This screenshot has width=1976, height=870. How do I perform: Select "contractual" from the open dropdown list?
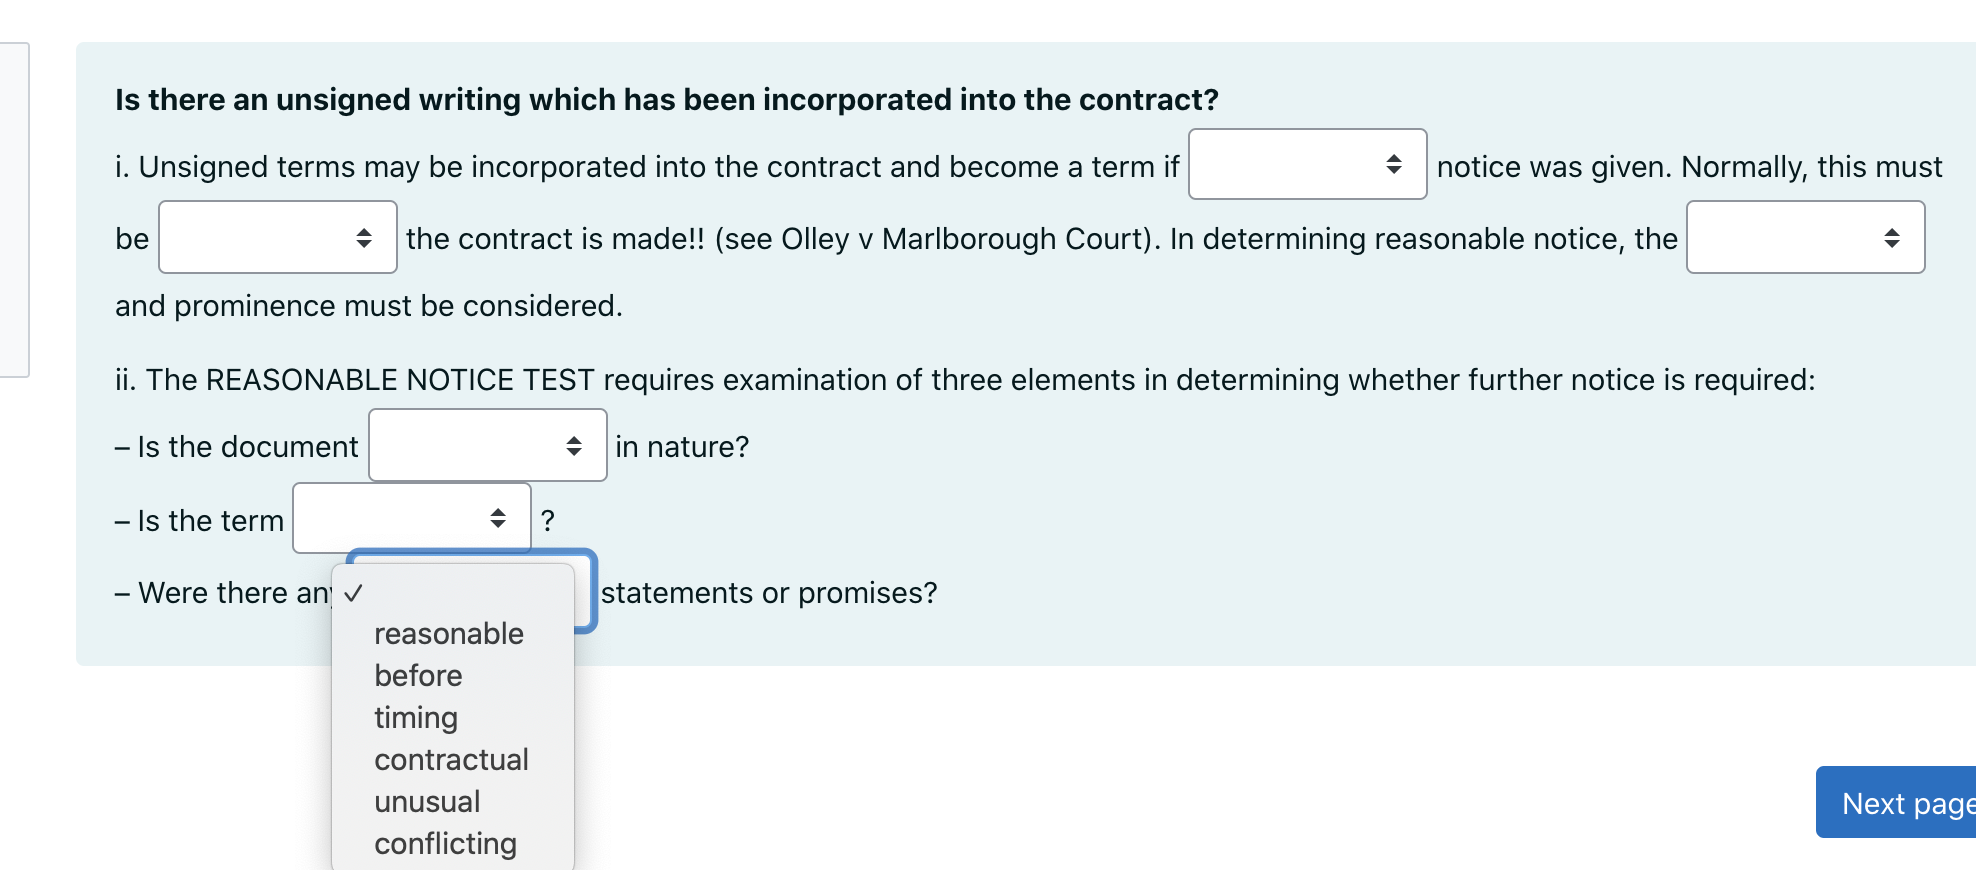pos(450,759)
